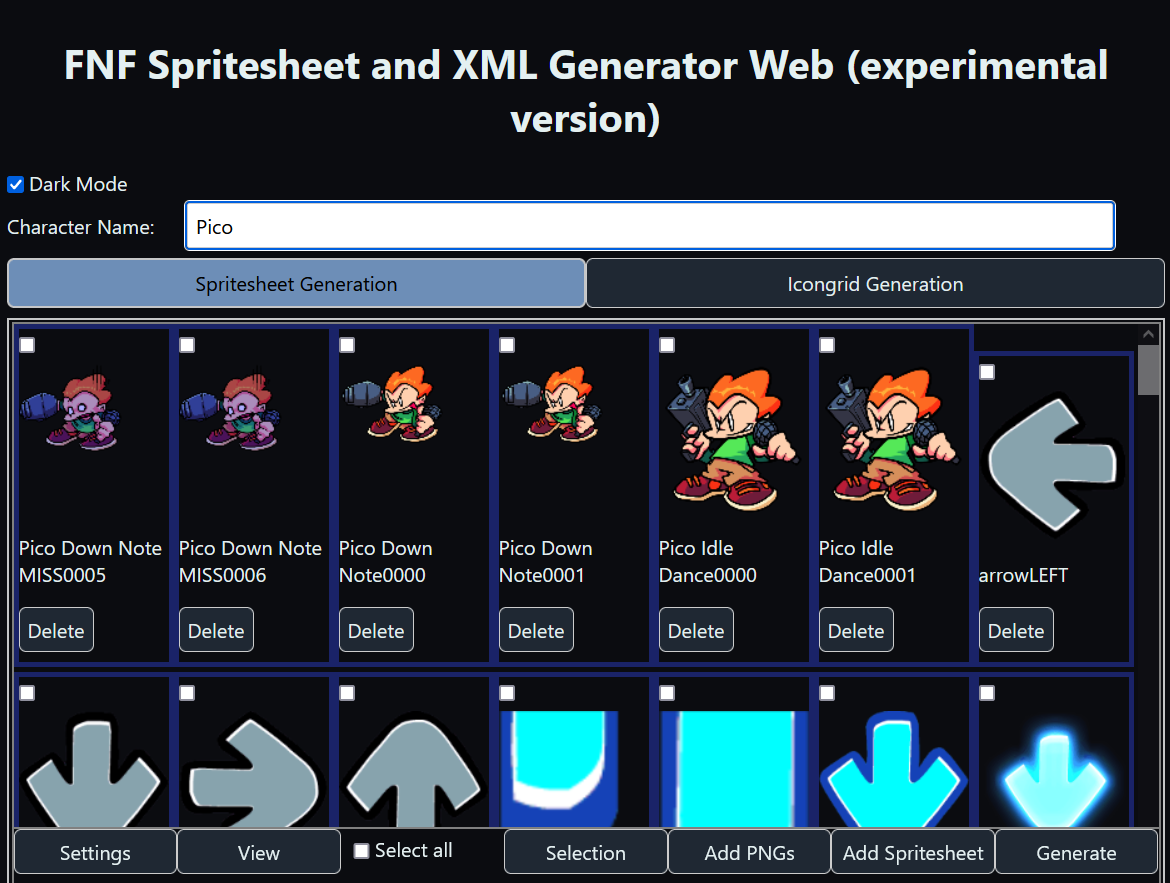This screenshot has width=1170, height=883.
Task: Click the gray right arrow sprite
Action: pos(252,771)
